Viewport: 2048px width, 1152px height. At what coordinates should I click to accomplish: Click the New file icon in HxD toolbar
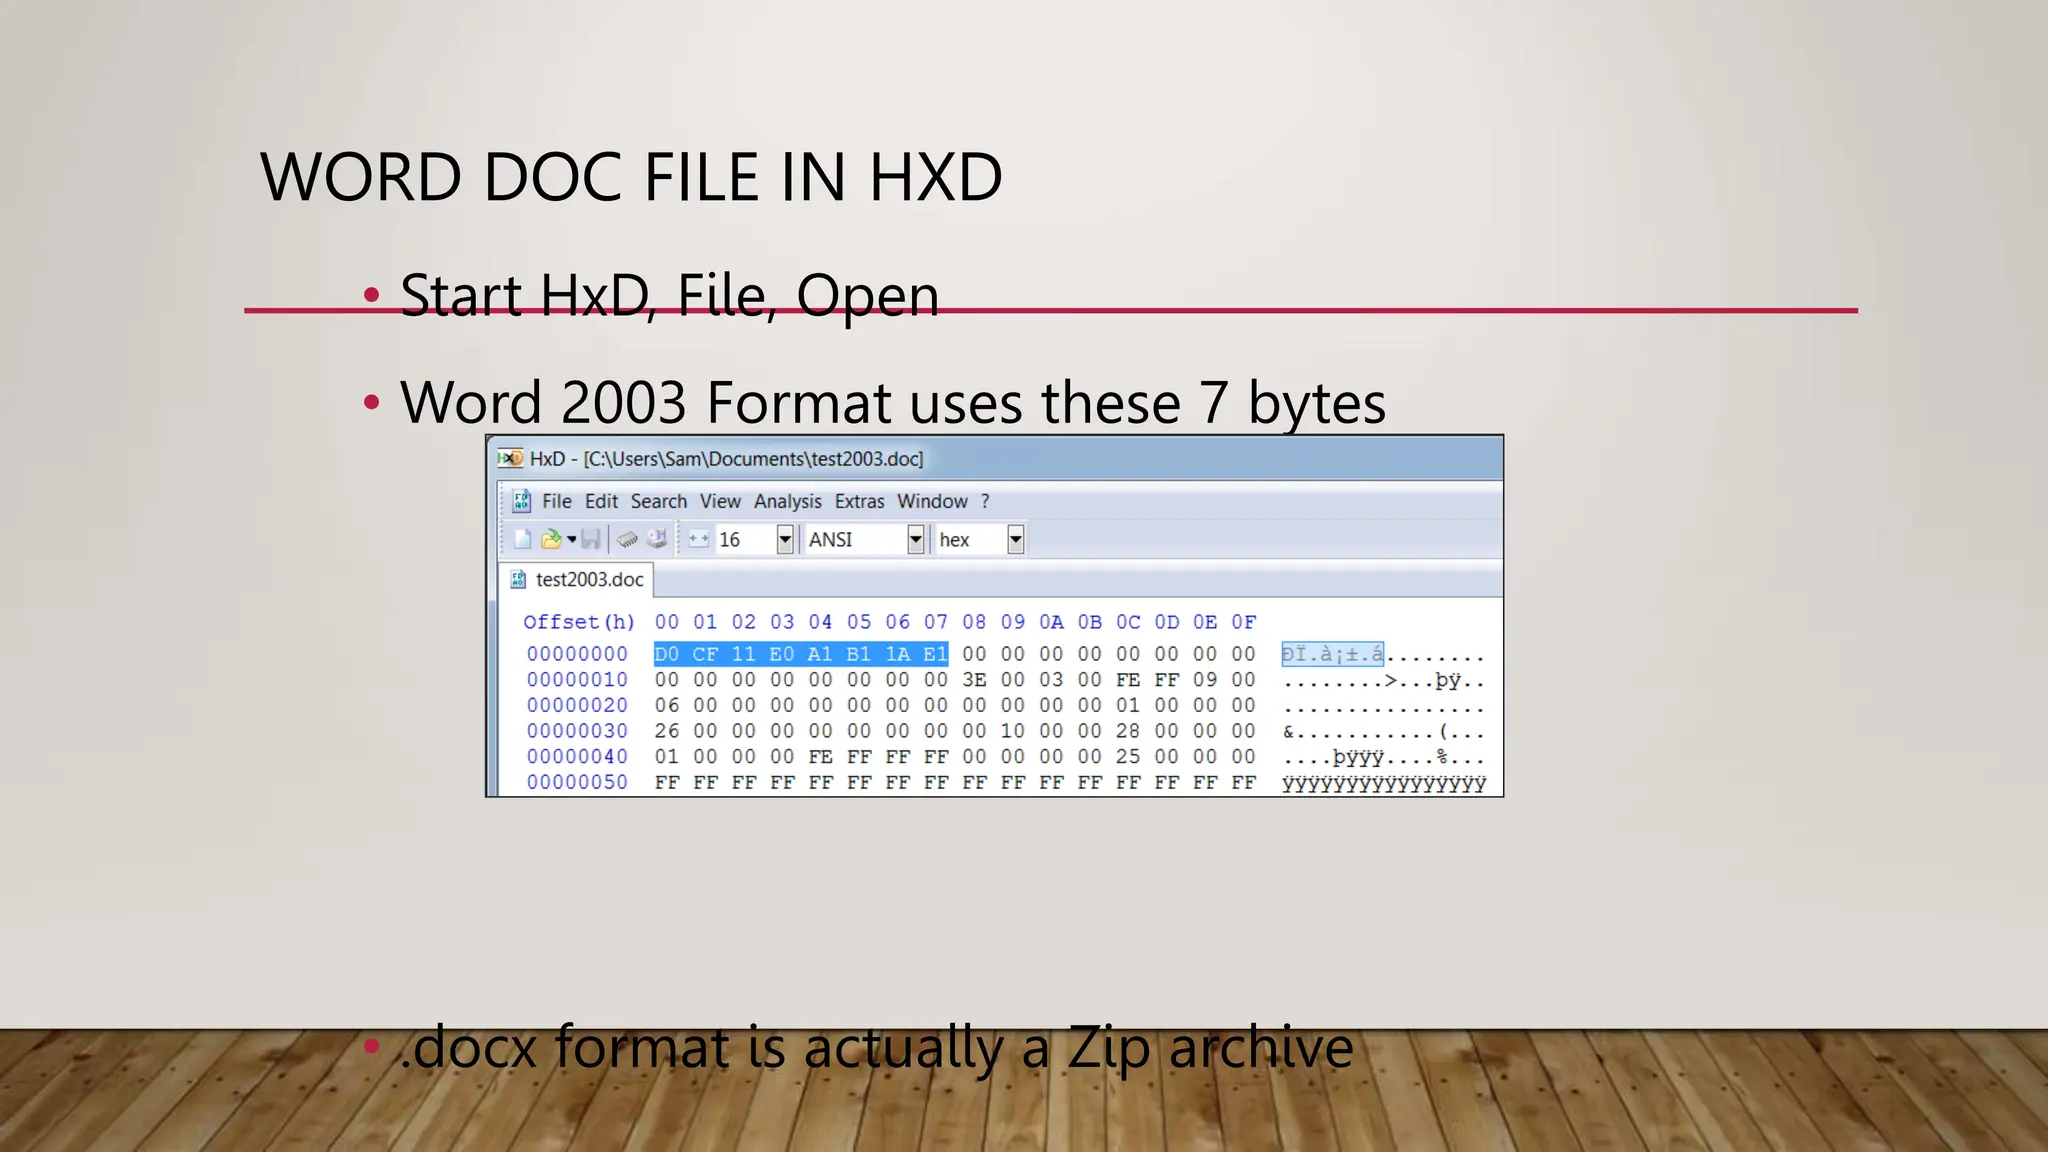(x=522, y=540)
